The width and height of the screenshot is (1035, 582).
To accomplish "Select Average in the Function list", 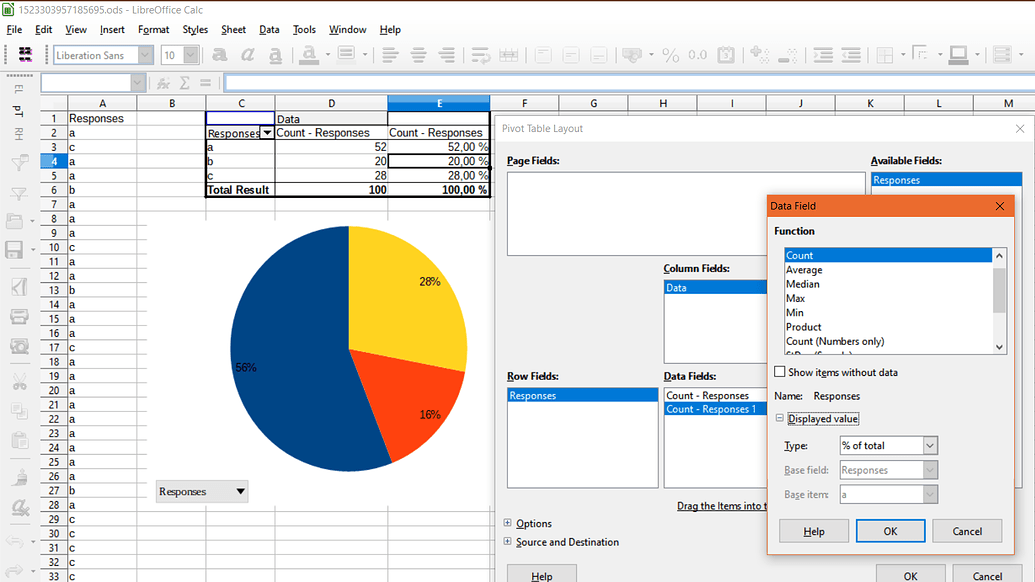I will coord(888,270).
